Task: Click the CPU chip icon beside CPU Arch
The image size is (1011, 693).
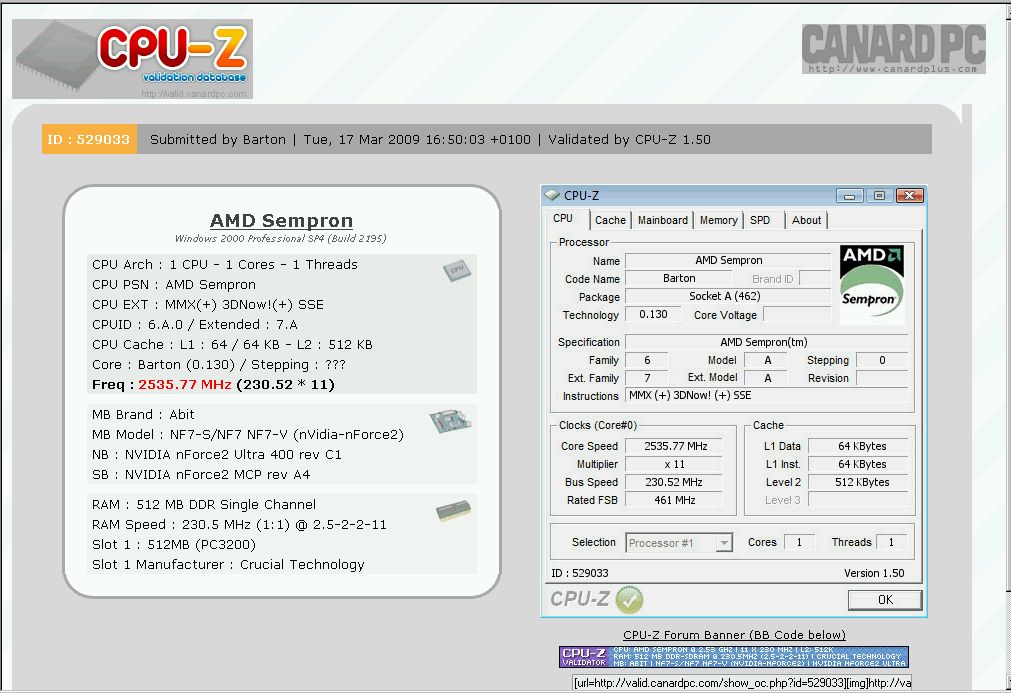Action: [456, 269]
